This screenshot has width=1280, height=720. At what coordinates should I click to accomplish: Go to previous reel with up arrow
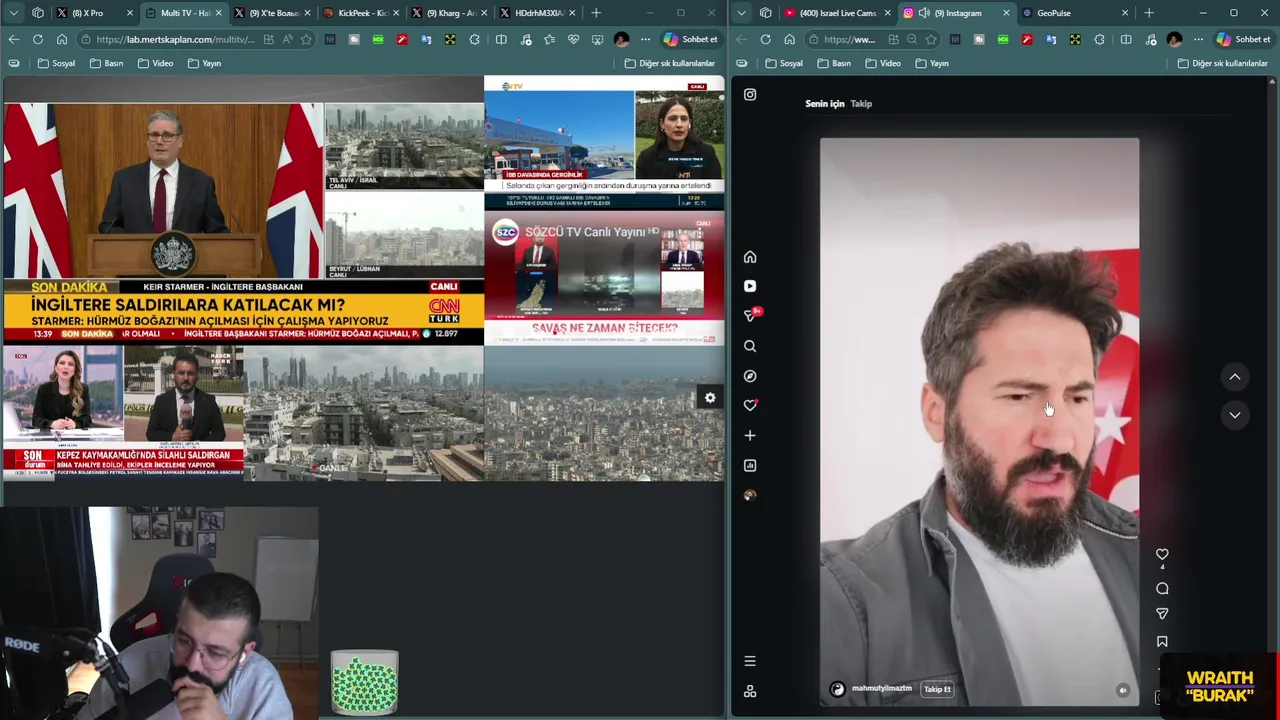click(1235, 377)
